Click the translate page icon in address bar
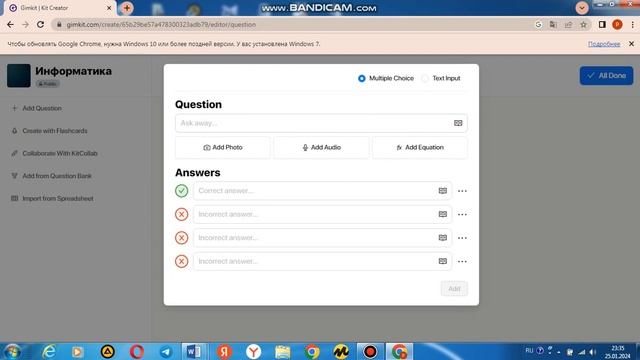The height and width of the screenshot is (360, 640). tap(553, 24)
